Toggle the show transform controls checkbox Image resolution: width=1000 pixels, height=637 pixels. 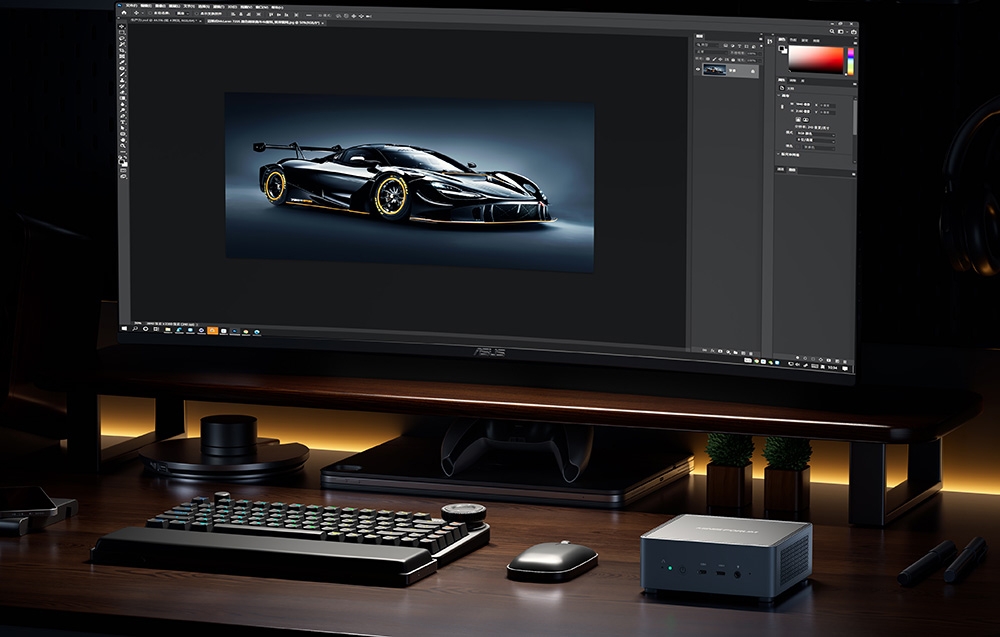click(x=197, y=14)
